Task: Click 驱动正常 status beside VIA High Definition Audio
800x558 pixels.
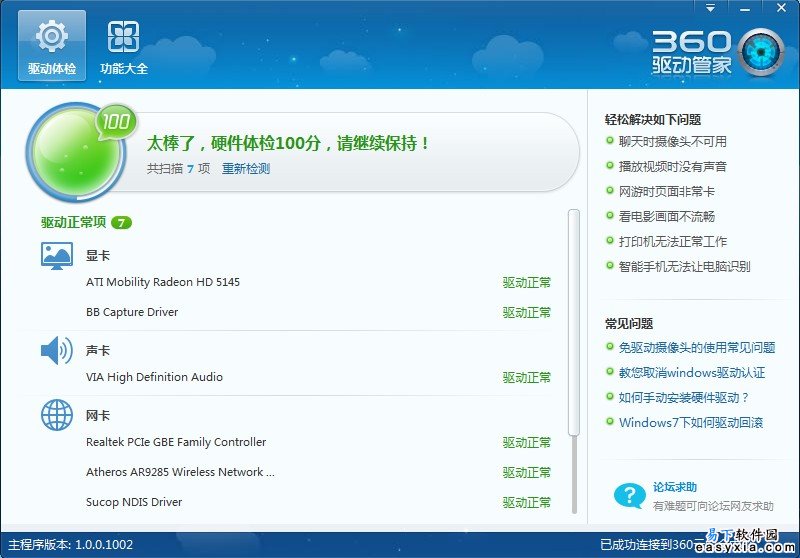Action: pyautogui.click(x=526, y=377)
